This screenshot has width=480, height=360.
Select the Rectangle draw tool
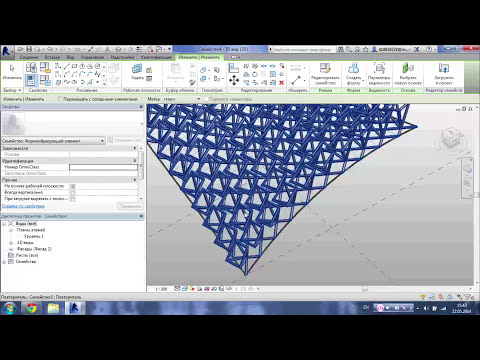[x=74, y=66]
